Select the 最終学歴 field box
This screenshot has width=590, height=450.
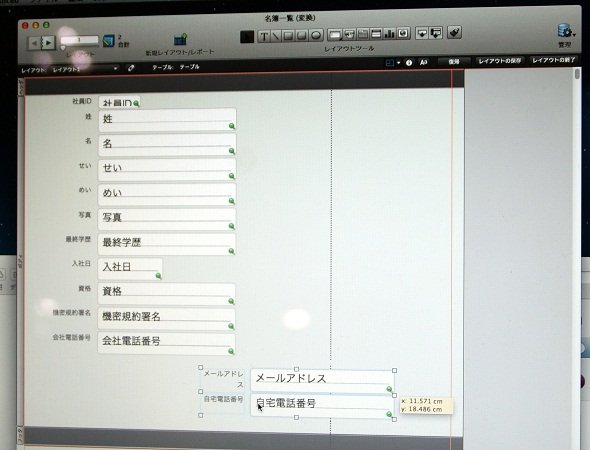[x=167, y=244]
